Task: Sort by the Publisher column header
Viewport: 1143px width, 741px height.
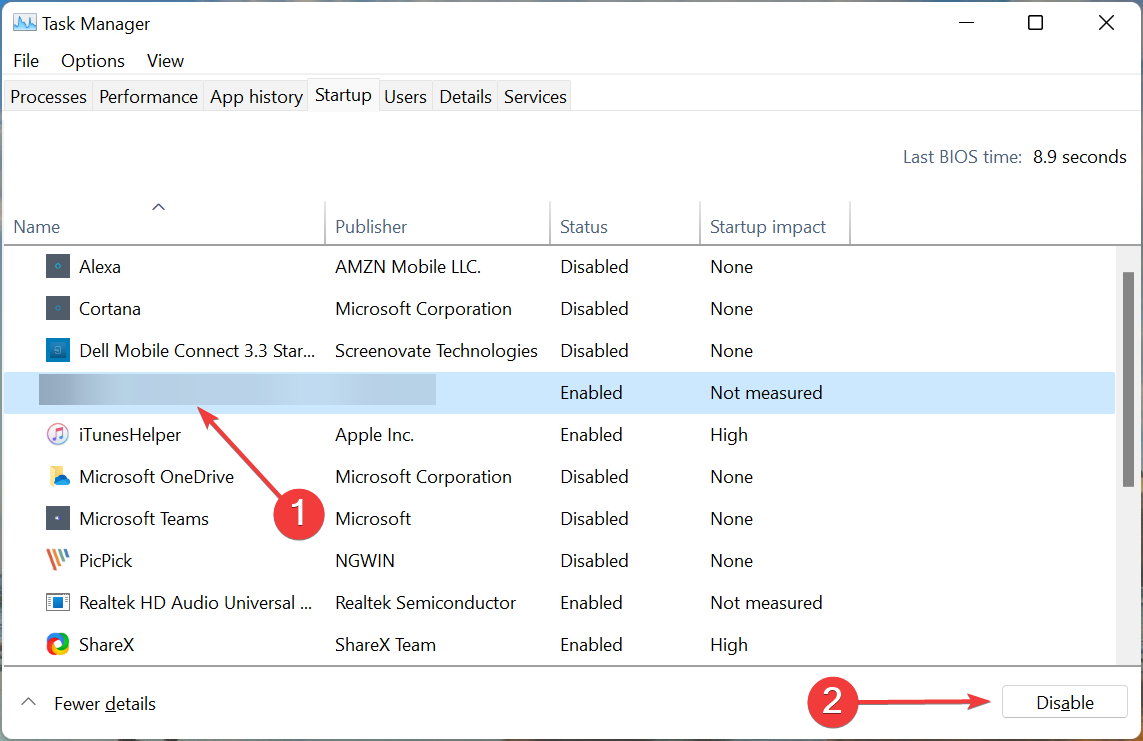Action: 437,223
